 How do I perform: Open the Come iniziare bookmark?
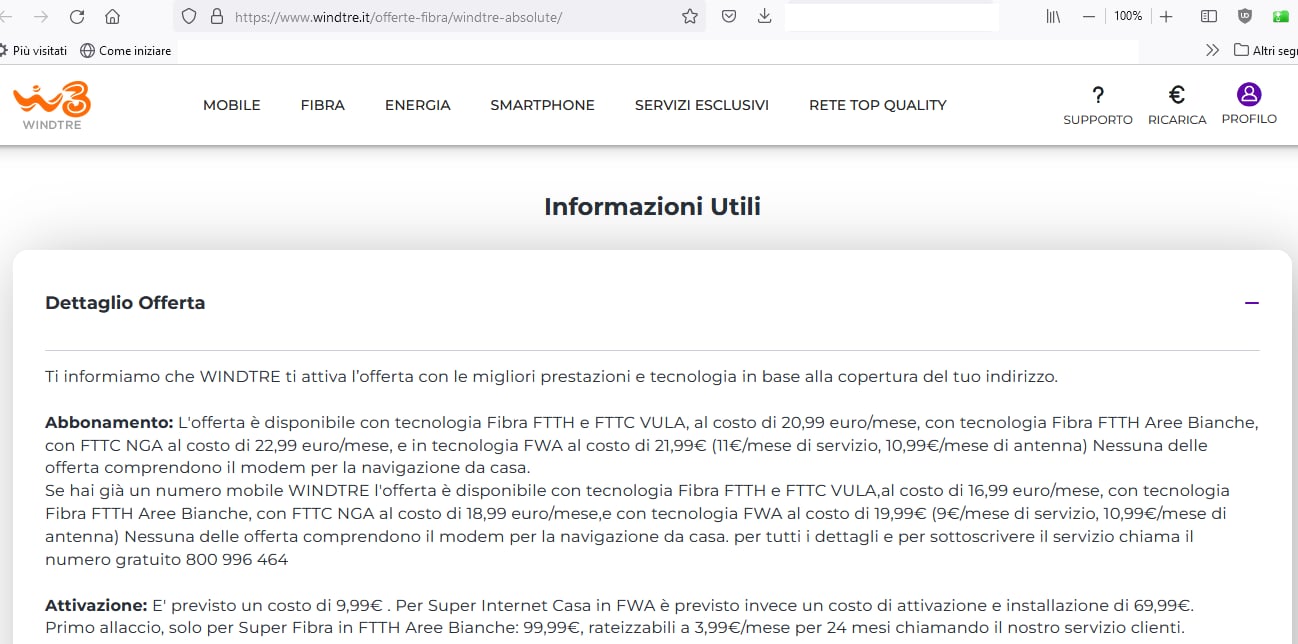(x=125, y=50)
